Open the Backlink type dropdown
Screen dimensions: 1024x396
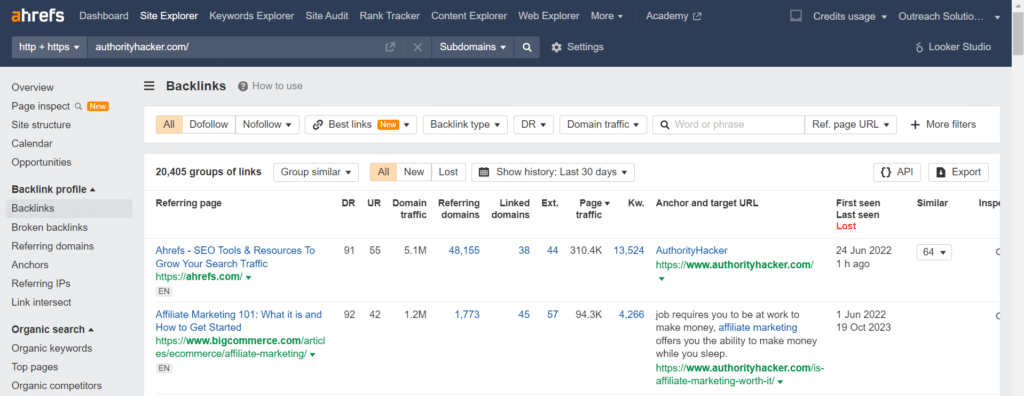point(465,124)
